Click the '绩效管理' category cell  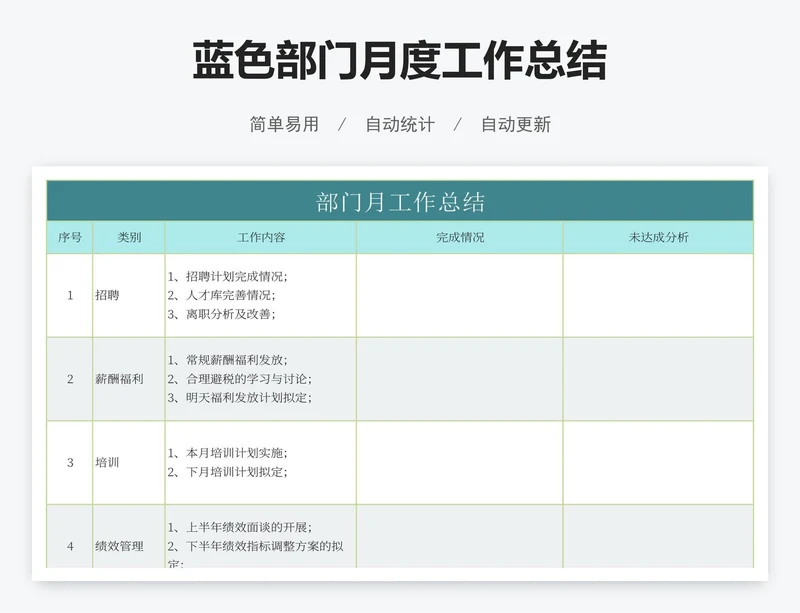tap(129, 536)
